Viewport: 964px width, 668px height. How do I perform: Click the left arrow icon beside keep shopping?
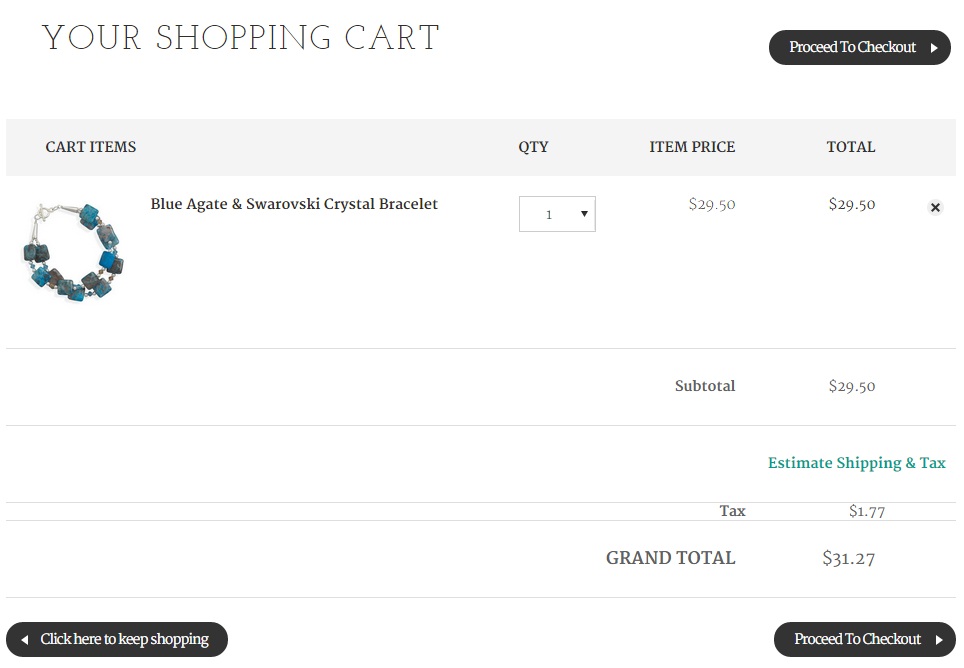pos(24,640)
